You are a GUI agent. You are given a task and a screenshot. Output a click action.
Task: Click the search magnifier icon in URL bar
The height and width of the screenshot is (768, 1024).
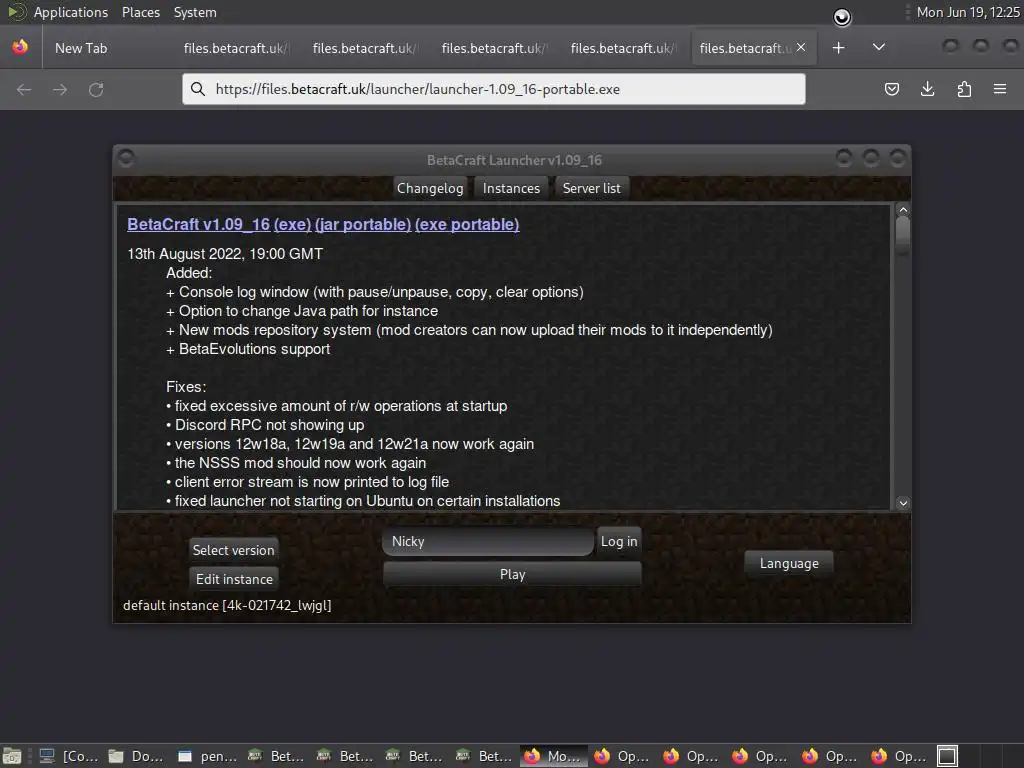click(x=198, y=89)
